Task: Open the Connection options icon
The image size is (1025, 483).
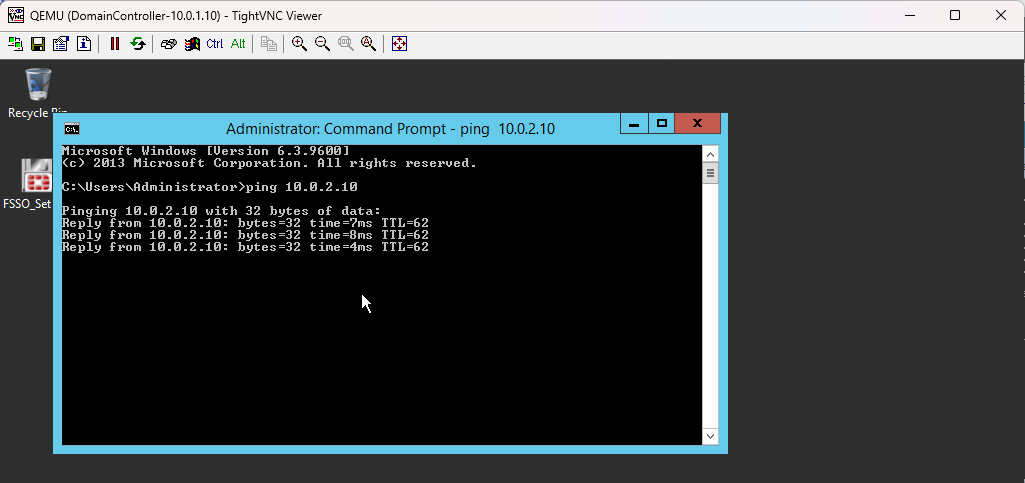Action: pos(61,44)
